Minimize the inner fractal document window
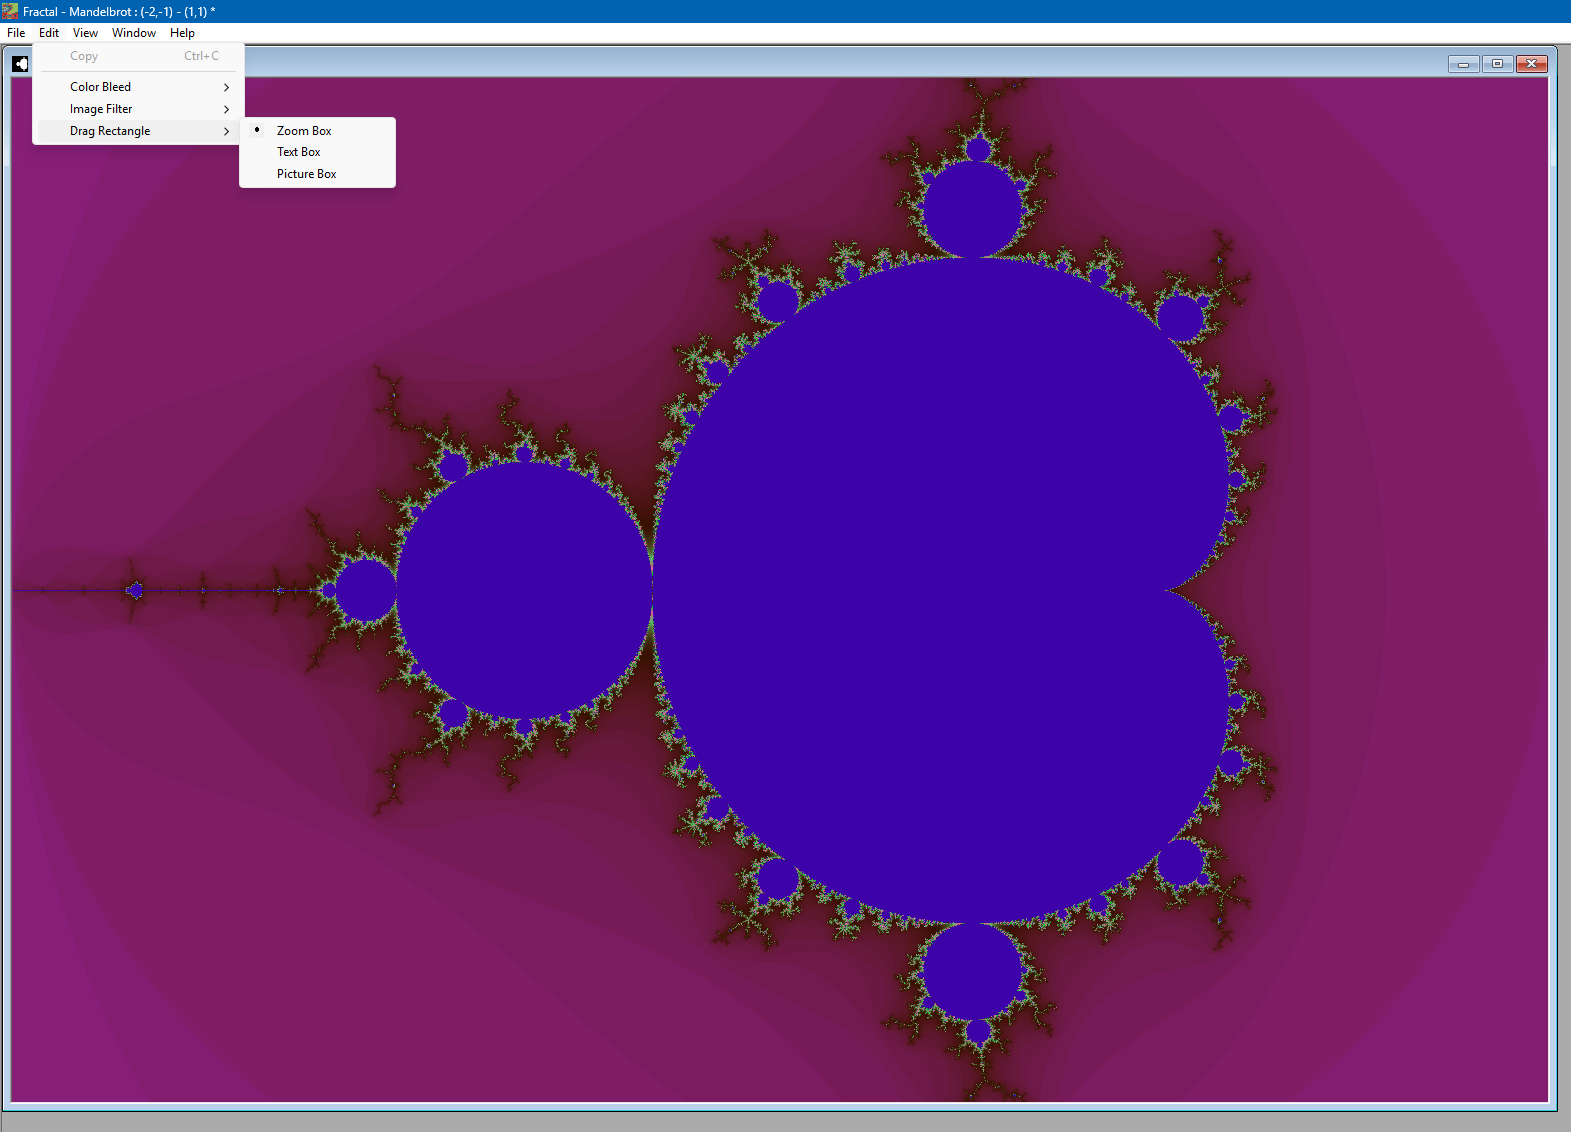This screenshot has height=1132, width=1571. 1463,64
